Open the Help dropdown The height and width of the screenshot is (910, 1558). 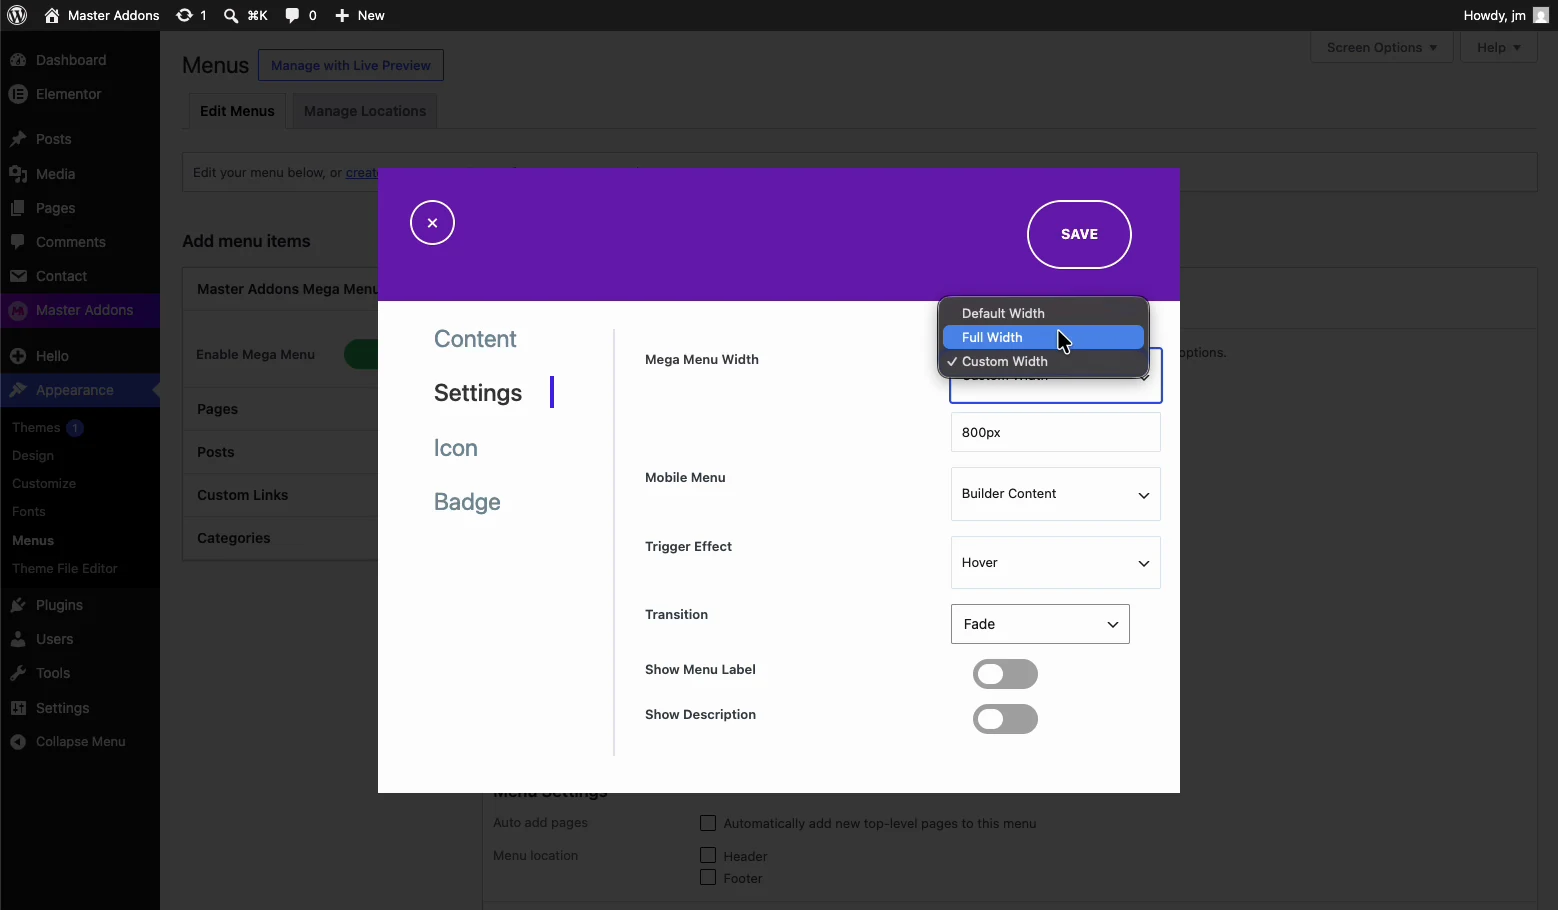[1498, 47]
